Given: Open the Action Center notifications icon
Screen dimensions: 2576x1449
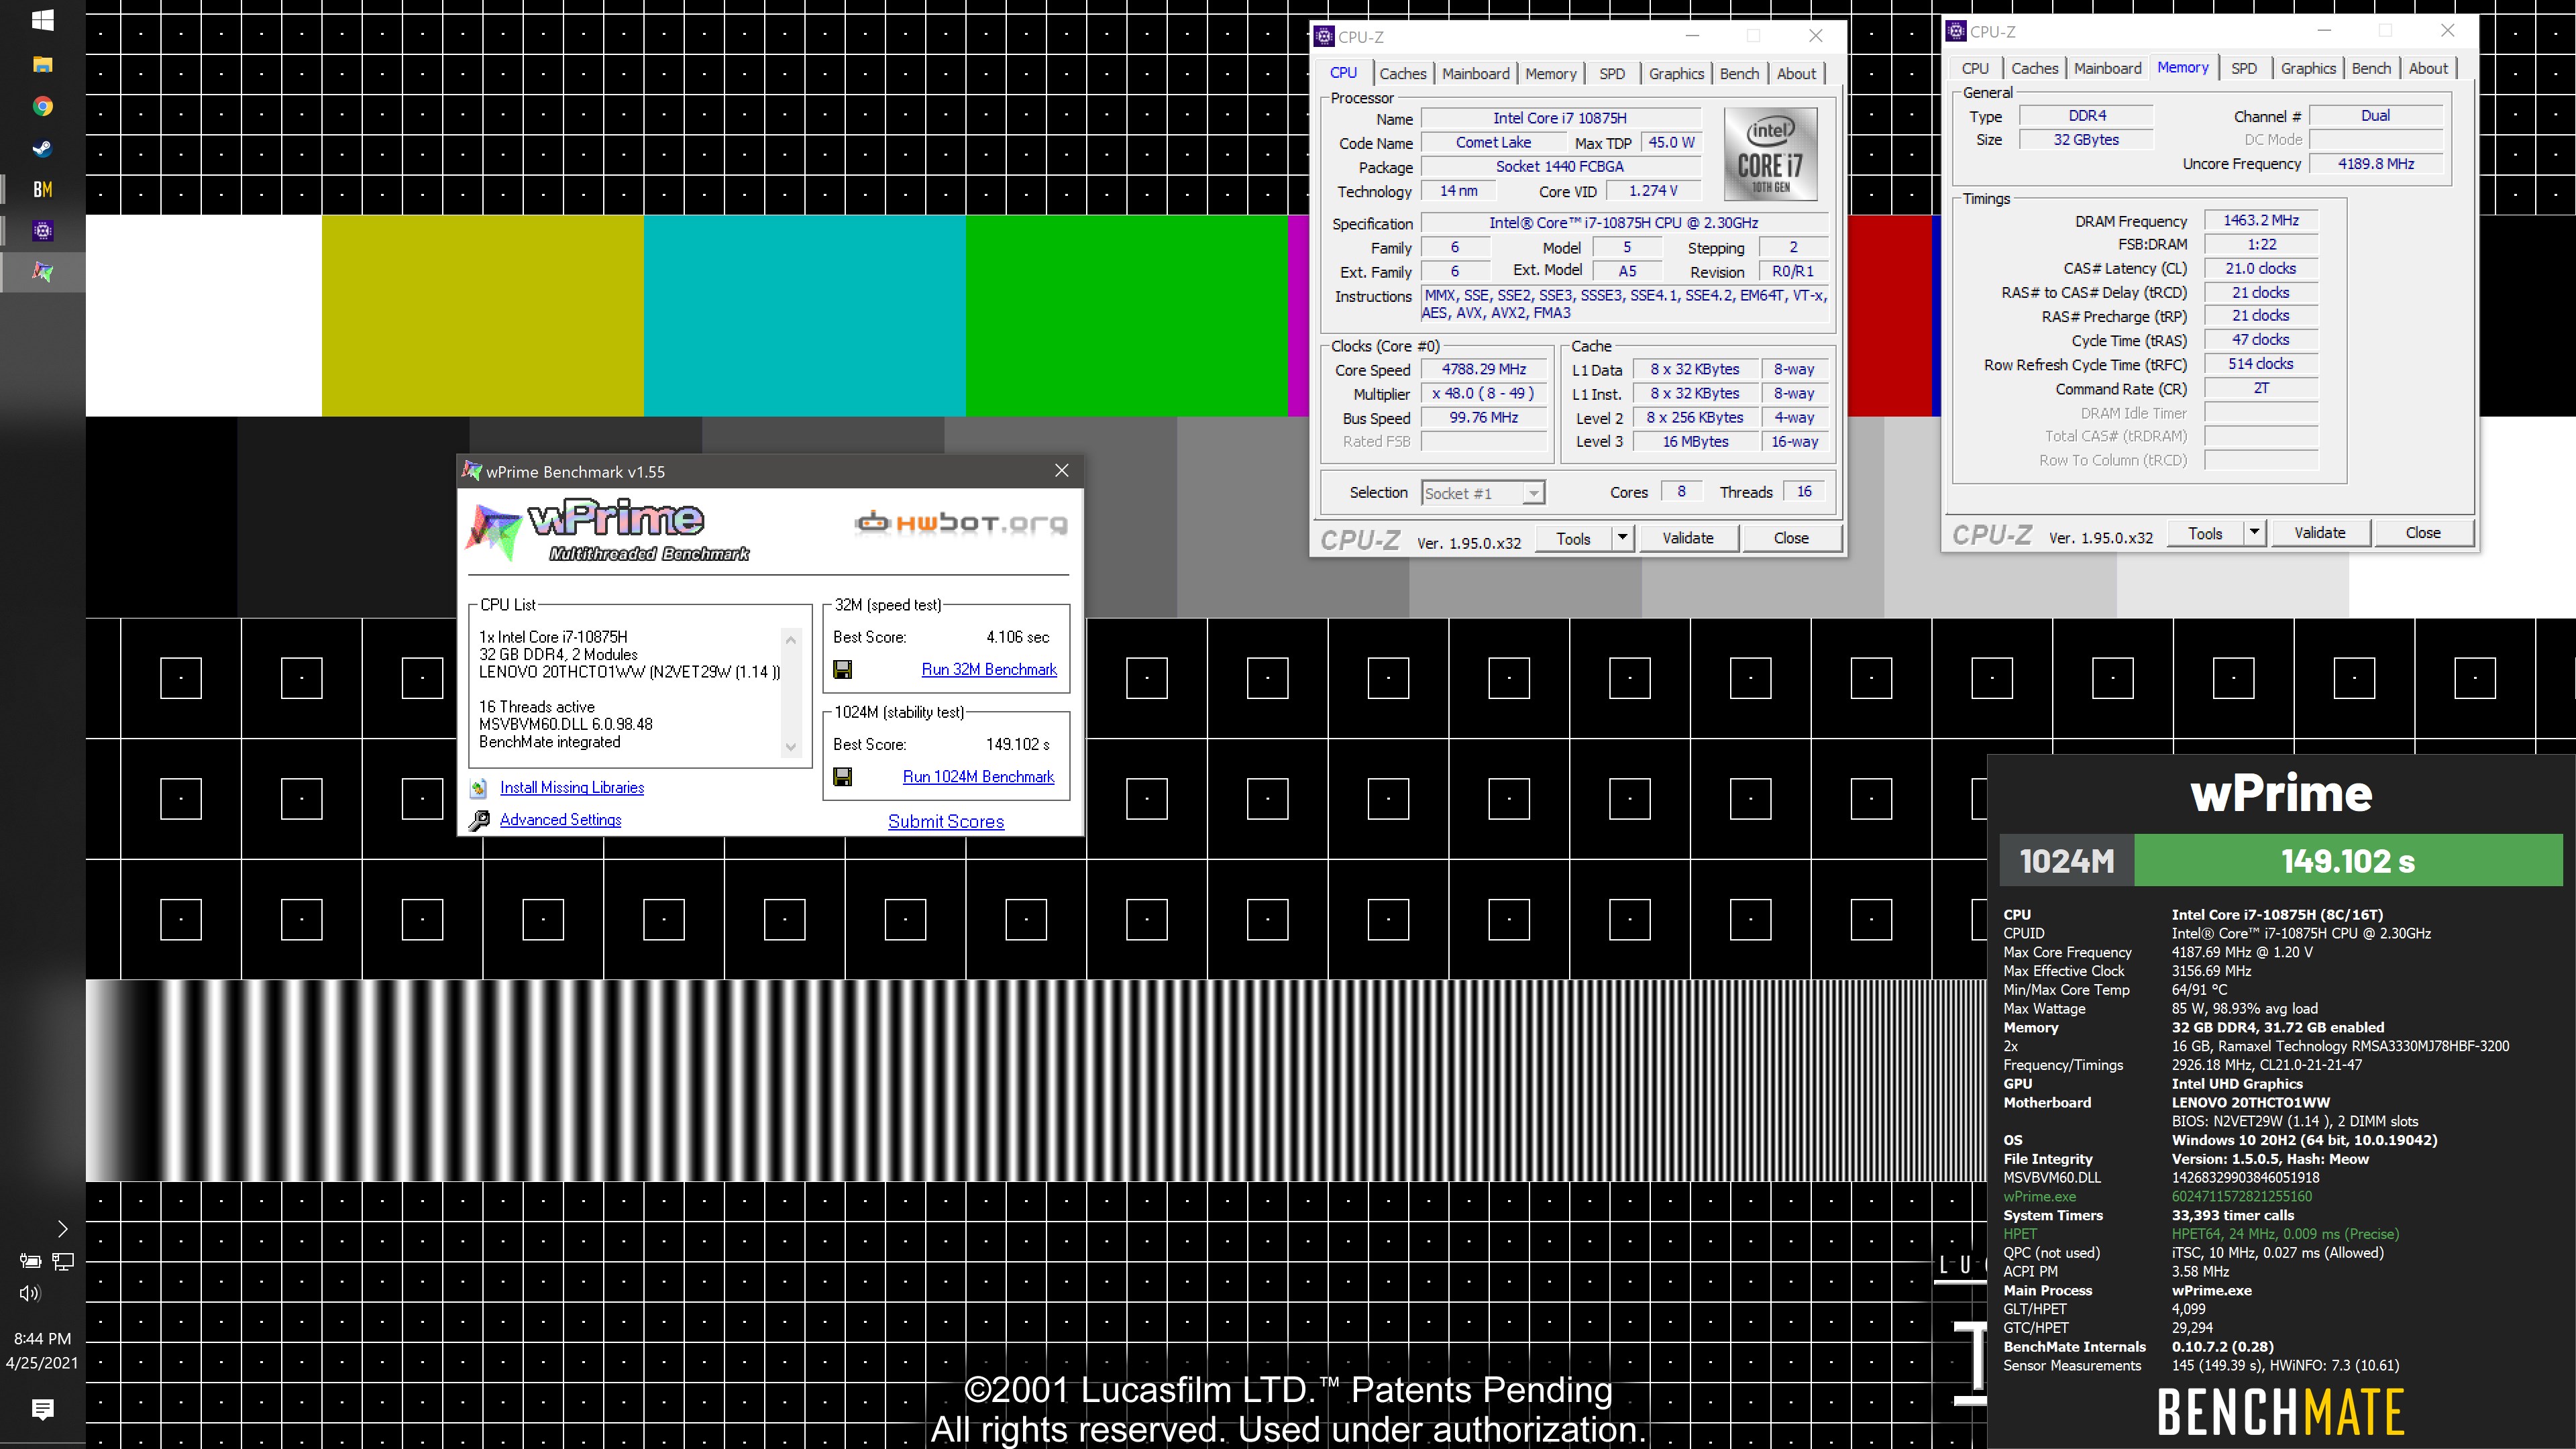Looking at the screenshot, I should point(42,1409).
